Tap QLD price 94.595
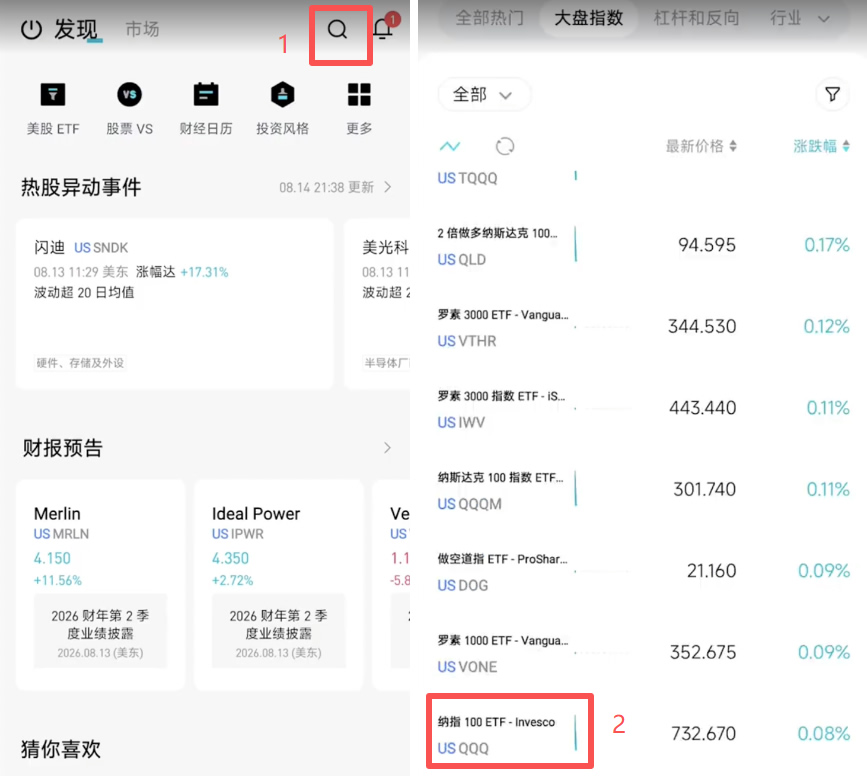The width and height of the screenshot is (867, 776). click(x=707, y=245)
